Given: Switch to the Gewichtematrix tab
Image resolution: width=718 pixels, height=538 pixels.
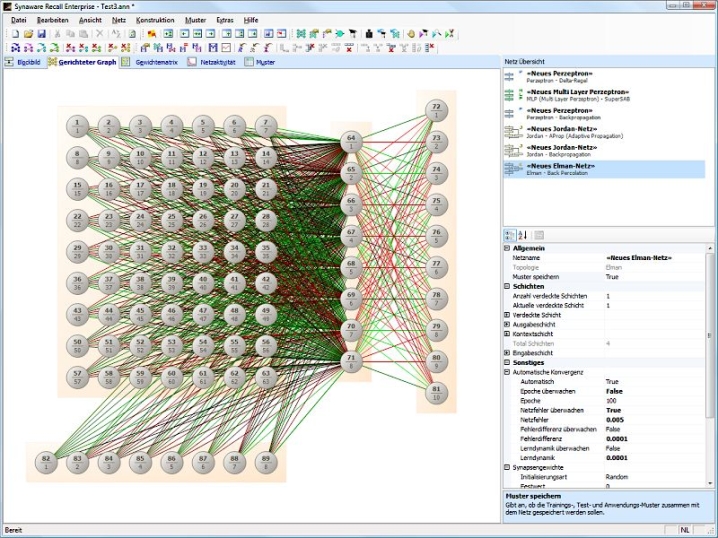Looking at the screenshot, I should pos(156,62).
